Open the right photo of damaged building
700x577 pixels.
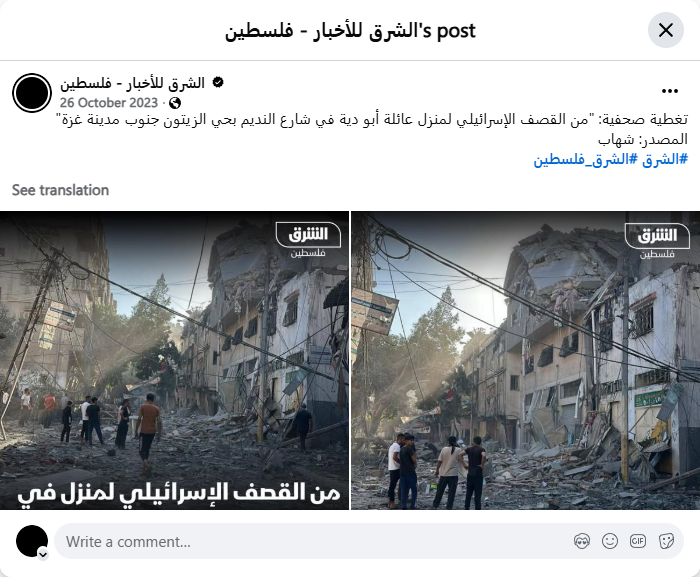tap(525, 360)
